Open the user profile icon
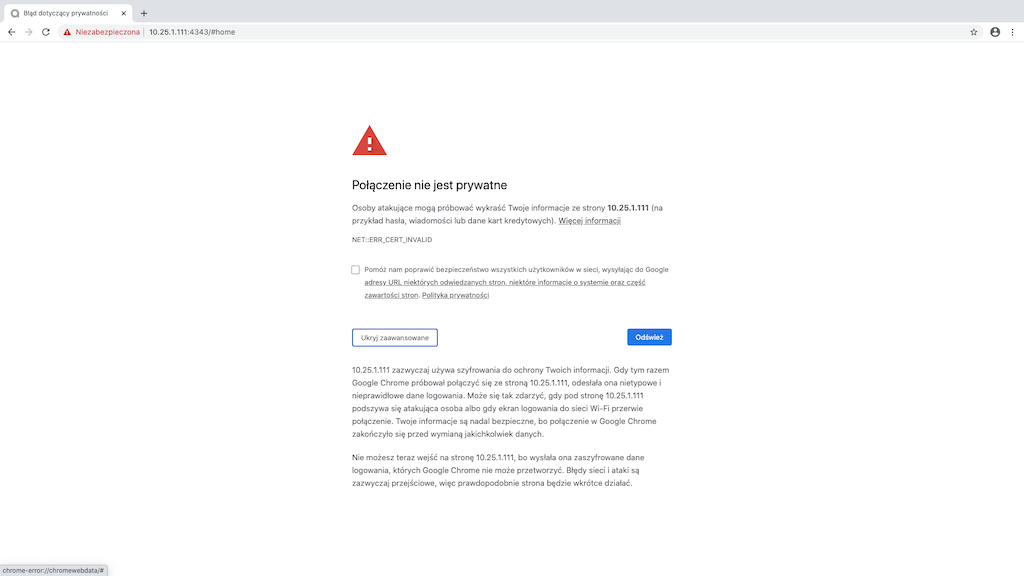 995,32
